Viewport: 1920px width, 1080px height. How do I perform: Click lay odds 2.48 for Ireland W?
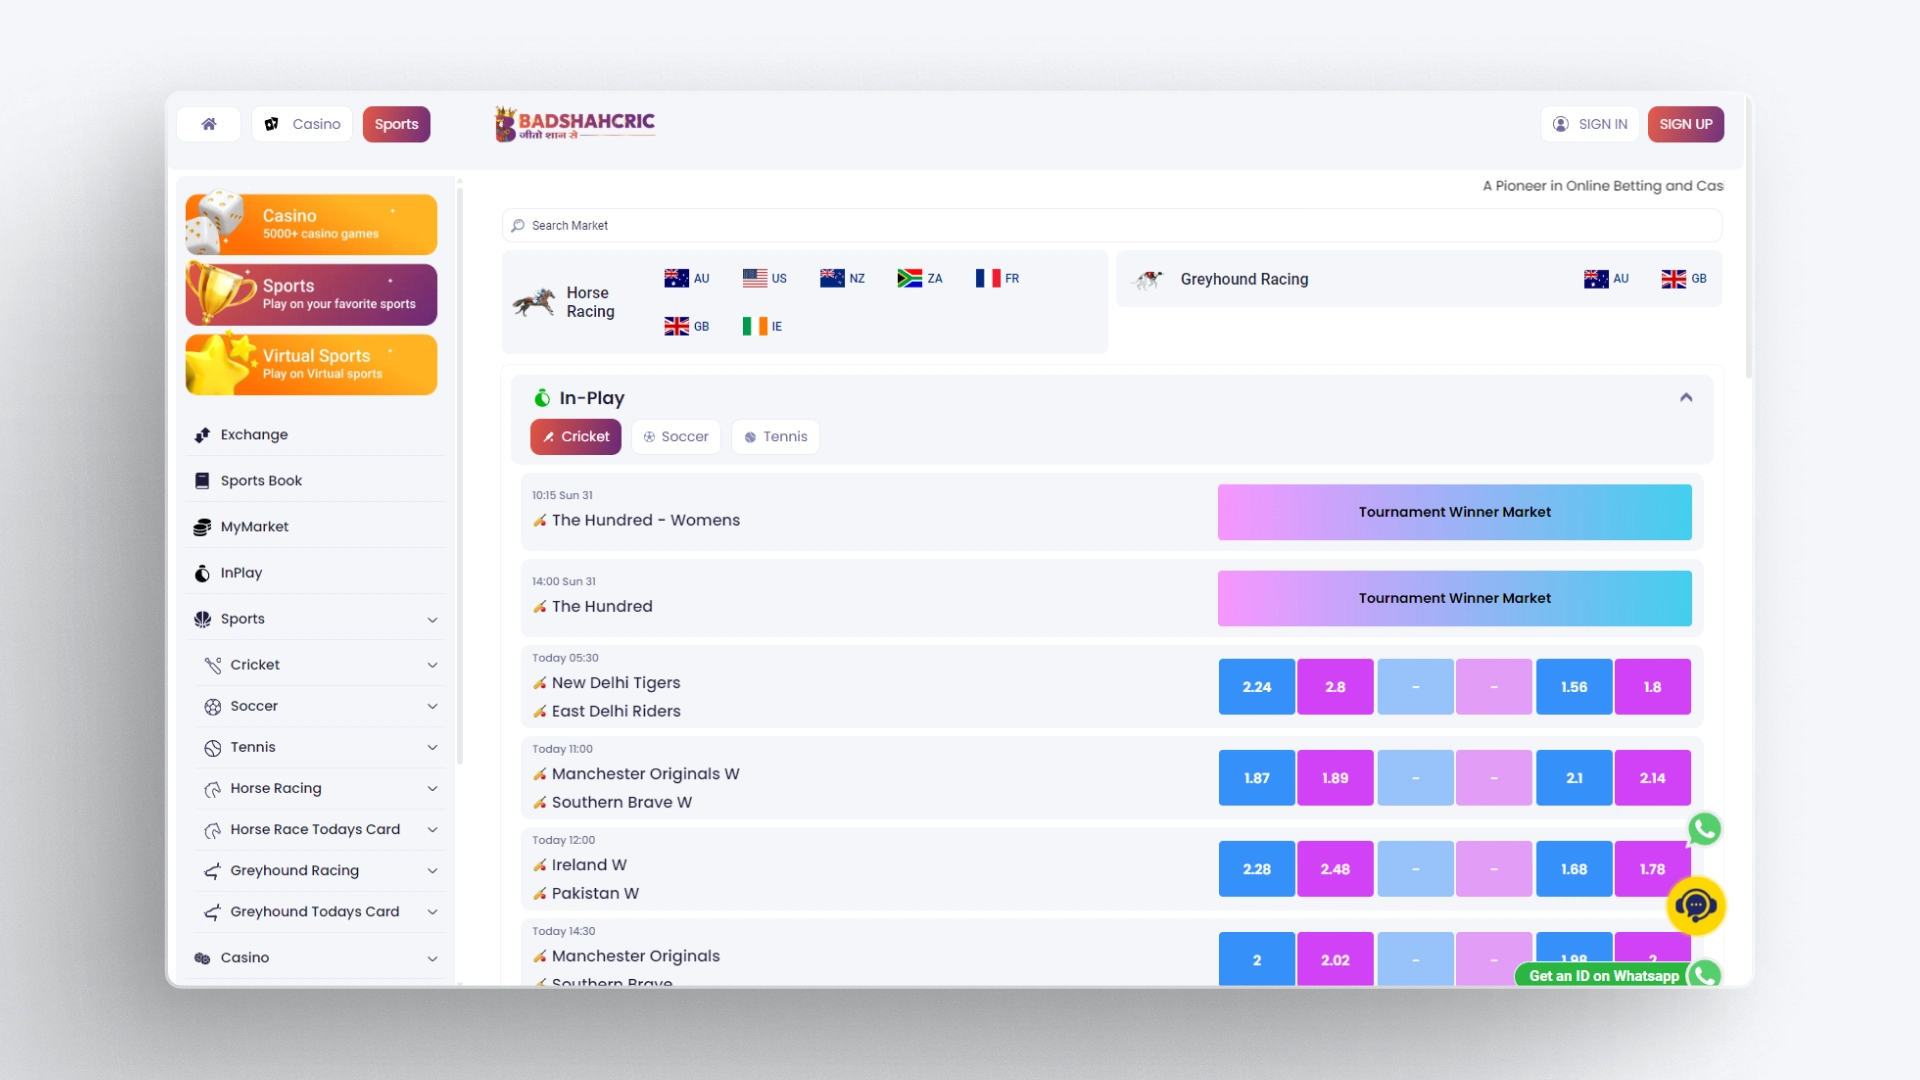(x=1335, y=869)
